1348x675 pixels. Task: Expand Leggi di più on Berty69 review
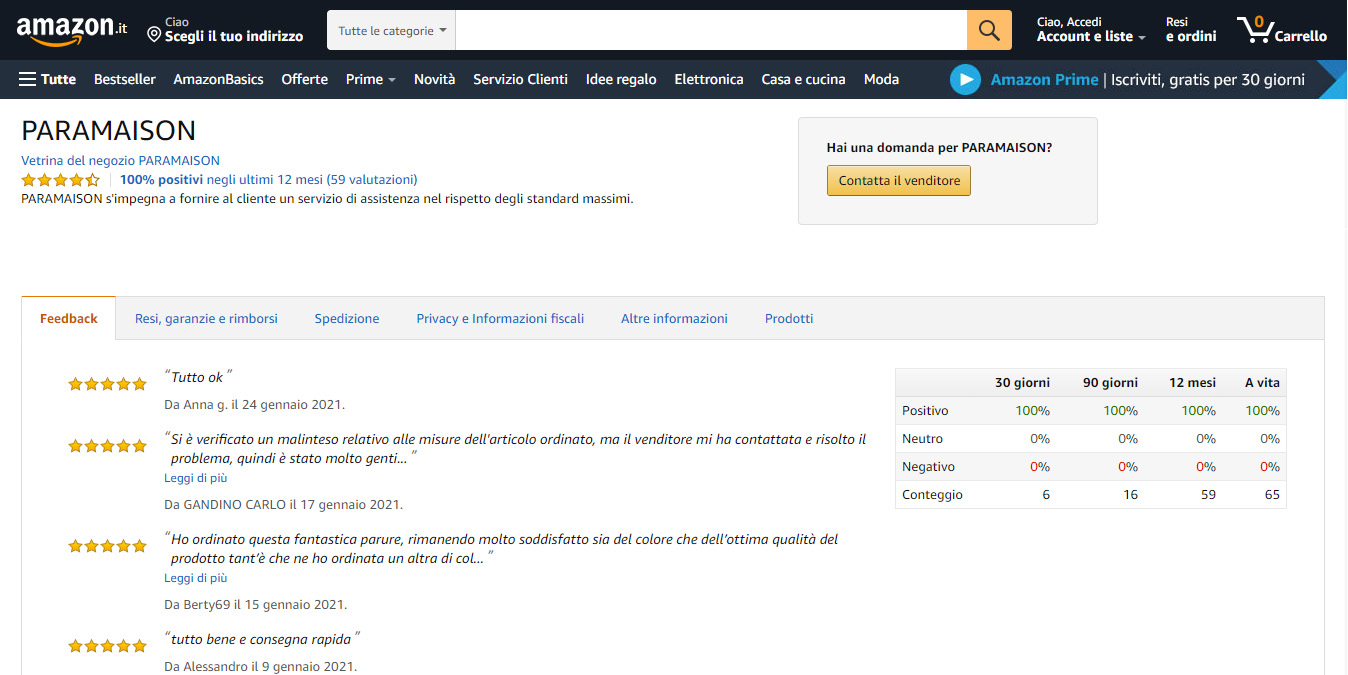196,578
